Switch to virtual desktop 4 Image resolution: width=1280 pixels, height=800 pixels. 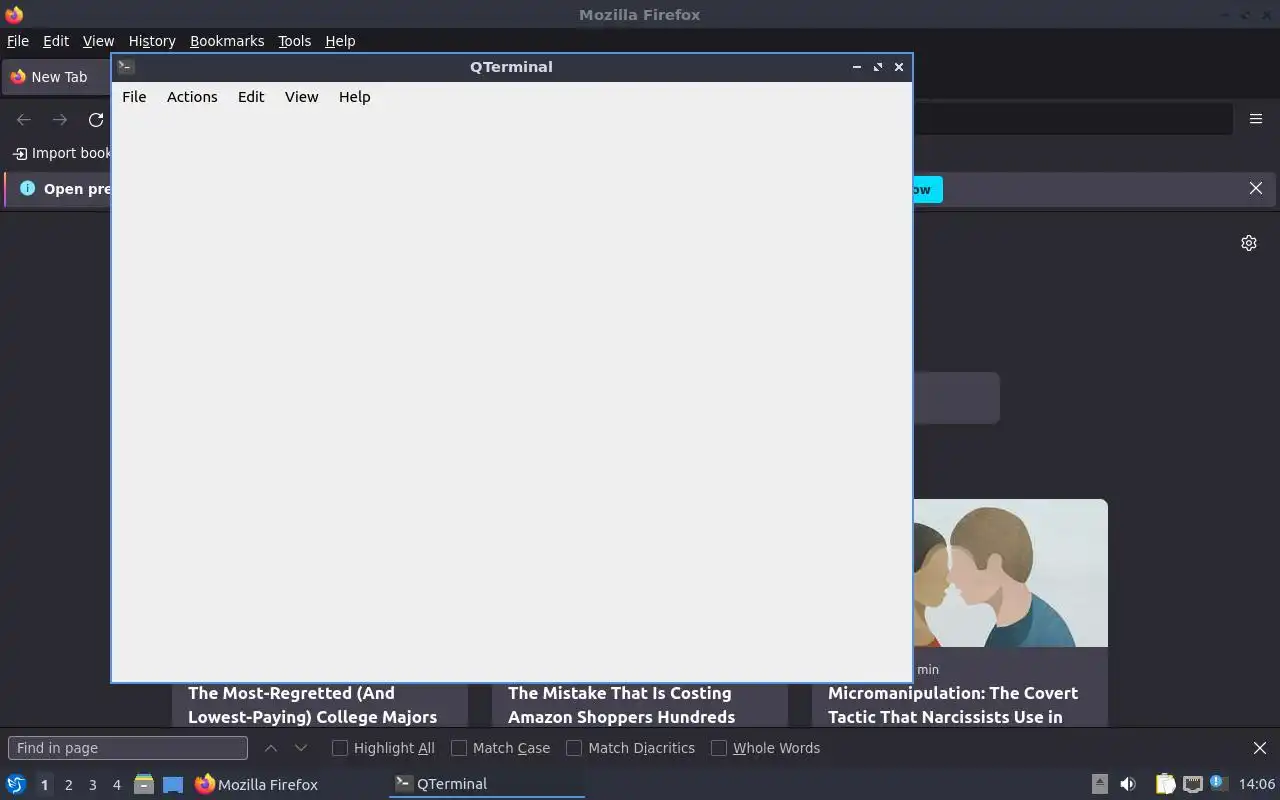coord(116,785)
